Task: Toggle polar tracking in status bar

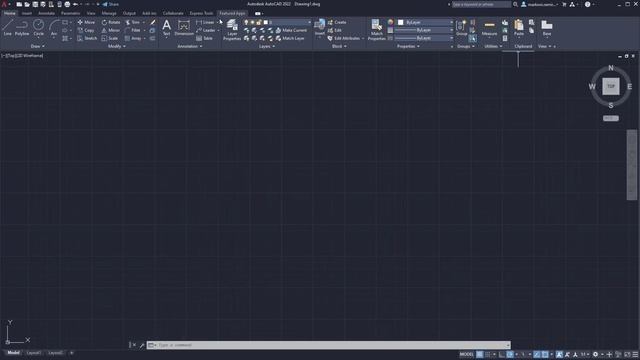Action: (x=510, y=354)
